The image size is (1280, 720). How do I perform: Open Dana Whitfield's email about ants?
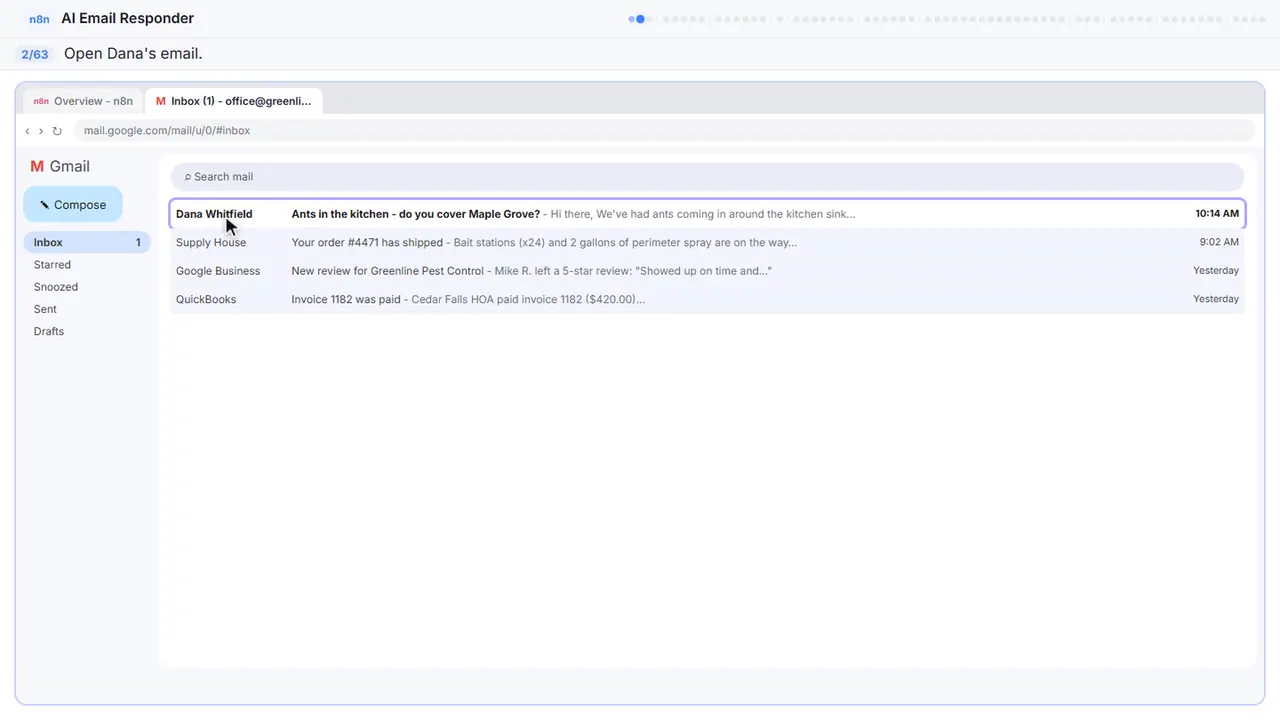pos(707,214)
